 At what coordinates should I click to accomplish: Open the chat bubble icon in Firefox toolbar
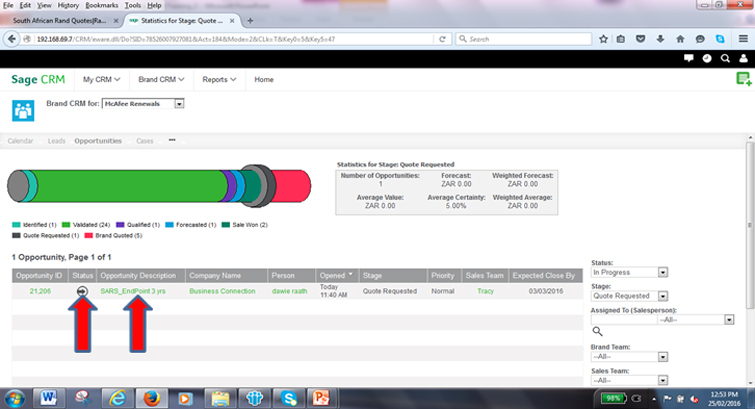(700, 39)
